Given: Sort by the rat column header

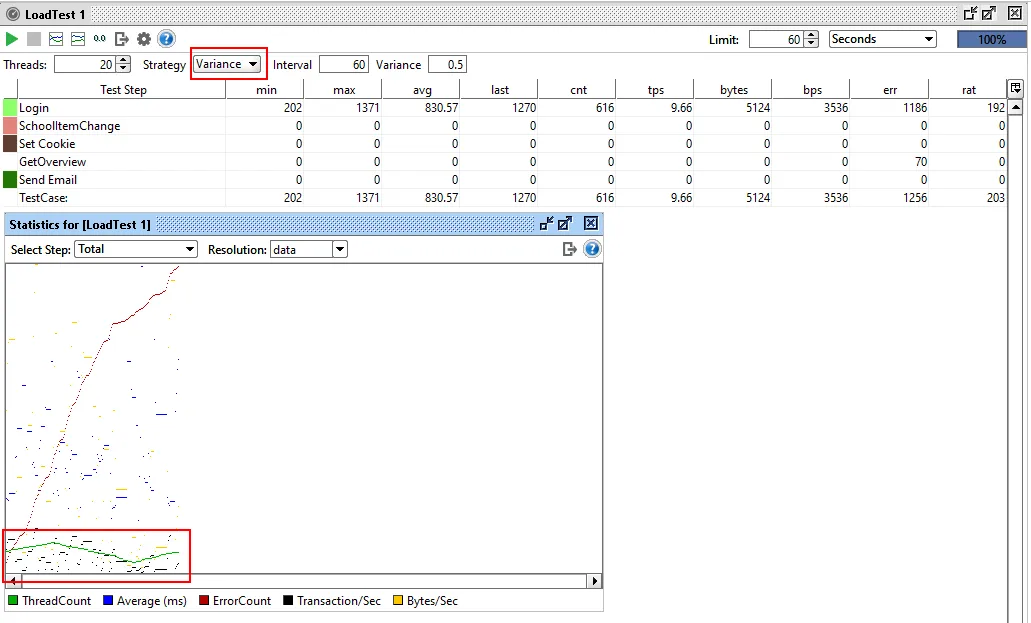Looking at the screenshot, I should click(969, 89).
